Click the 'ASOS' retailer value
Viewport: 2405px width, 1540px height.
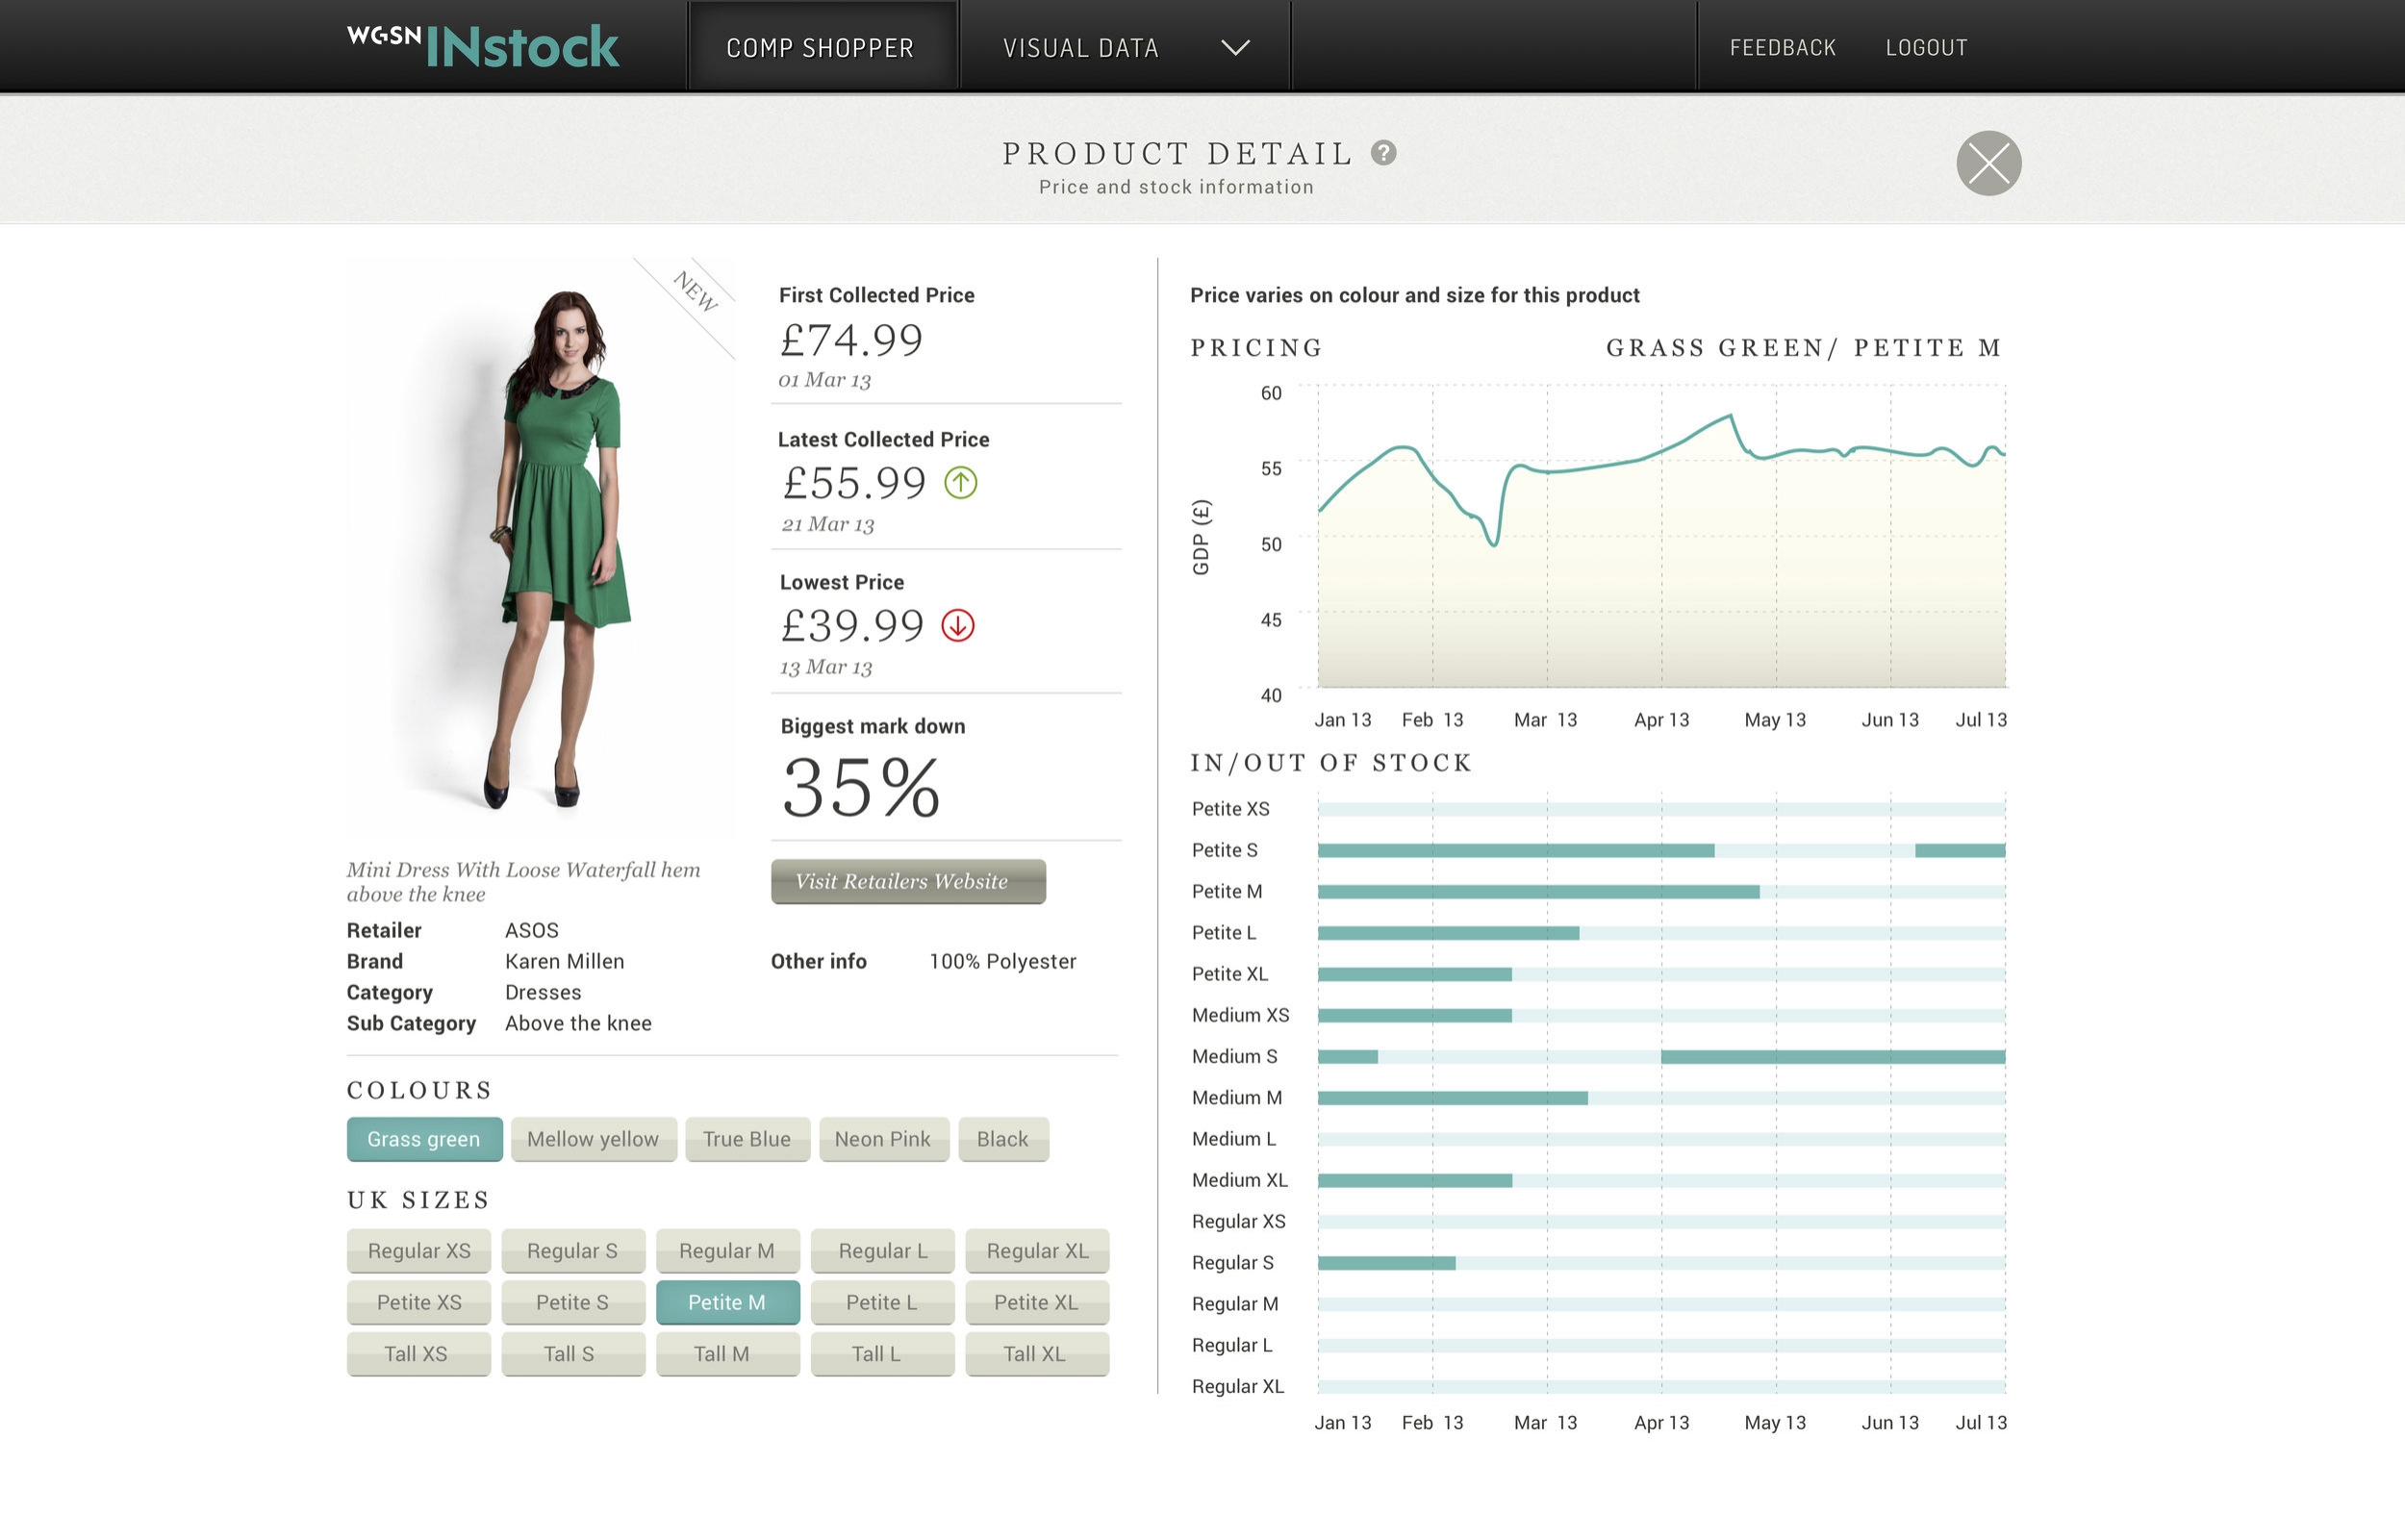[532, 930]
